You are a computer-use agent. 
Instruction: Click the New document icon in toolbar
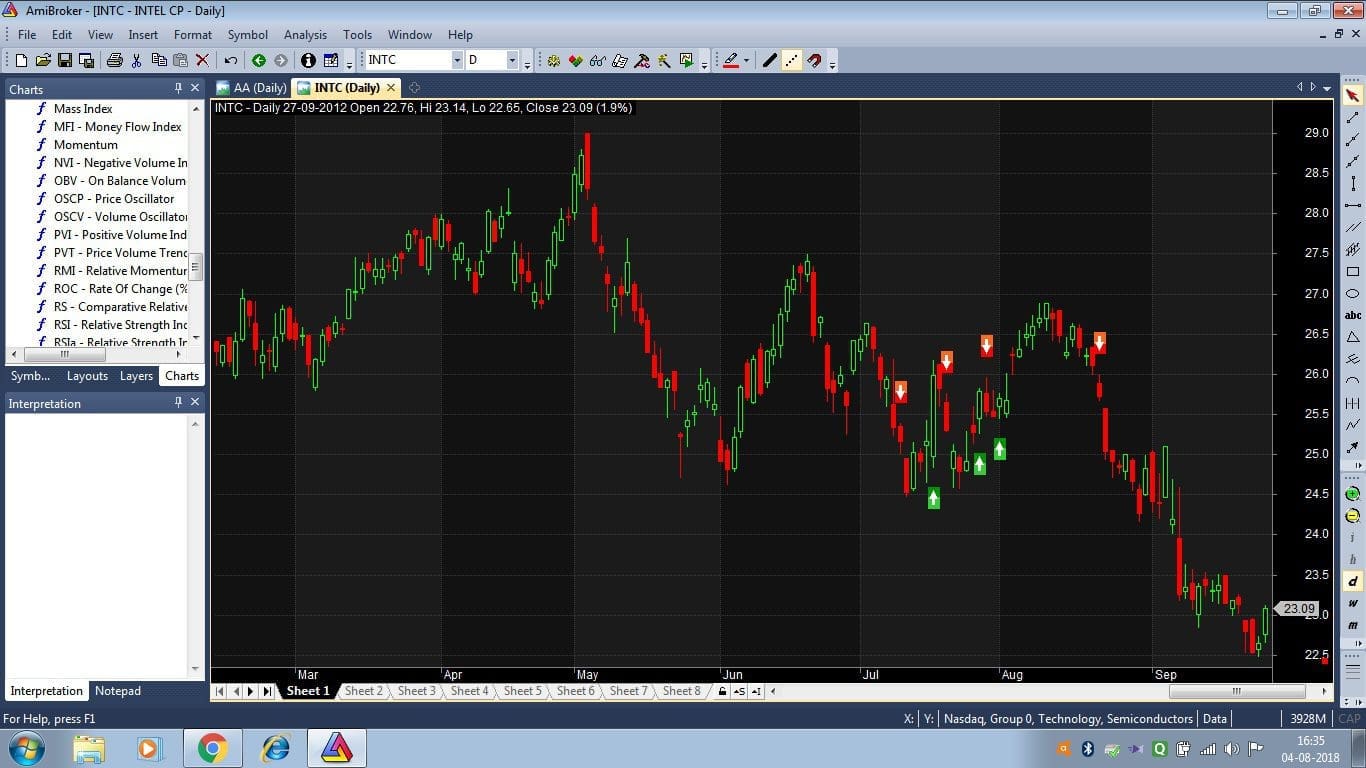coord(22,60)
